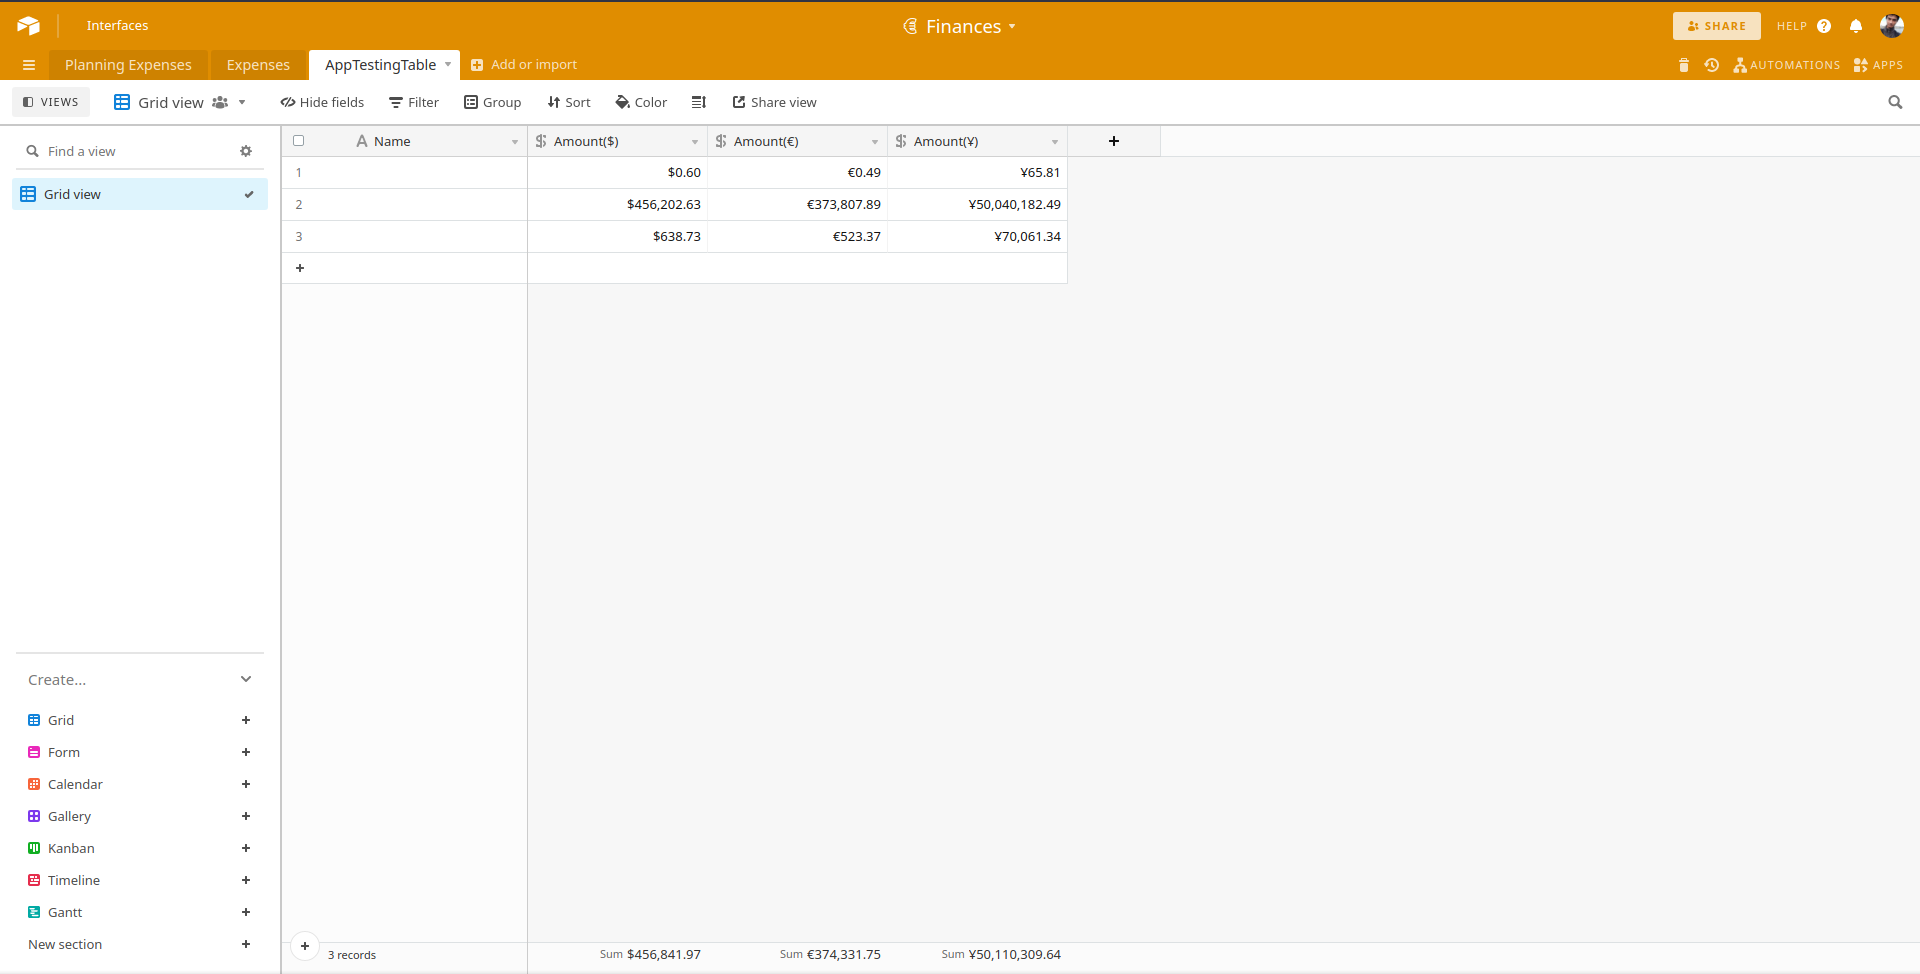Open the notifications bell
This screenshot has height=974, width=1920.
point(1856,26)
